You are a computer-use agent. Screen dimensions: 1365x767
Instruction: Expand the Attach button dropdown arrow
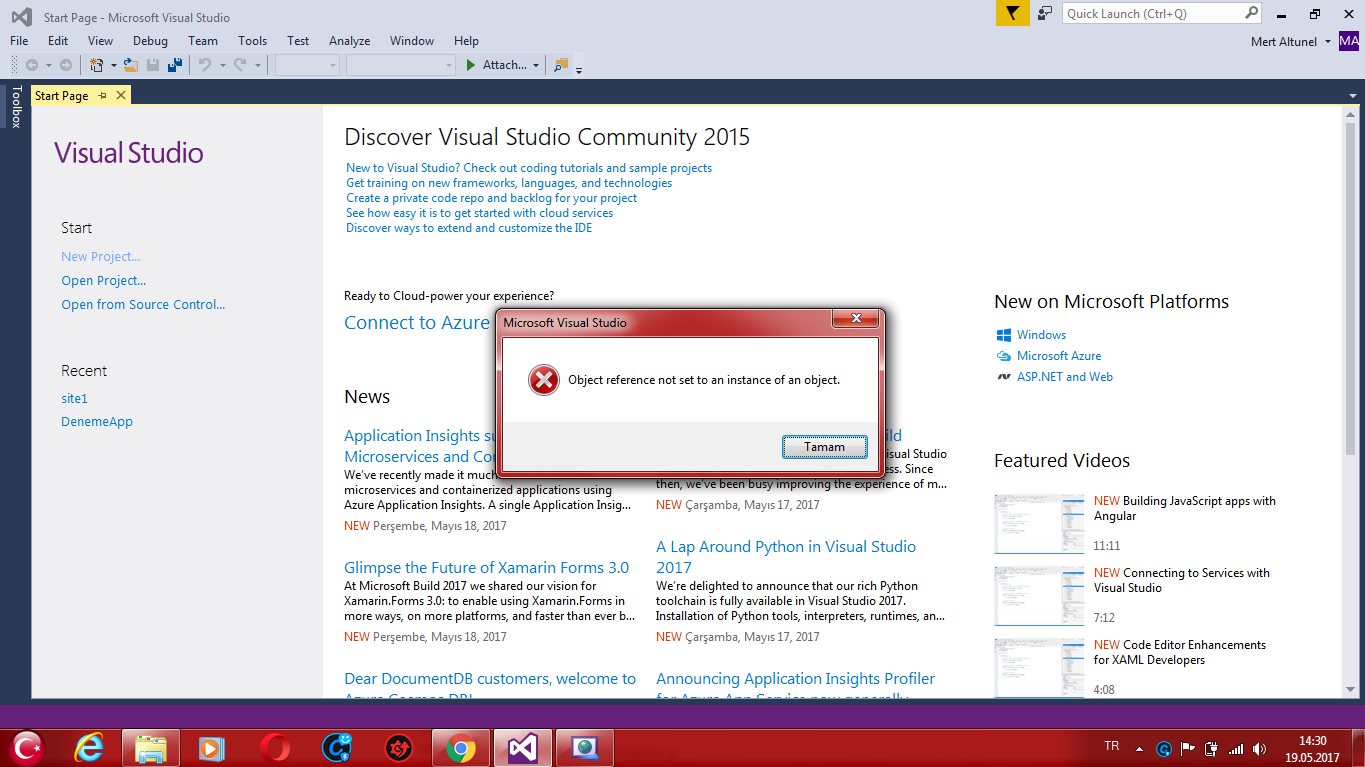(536, 65)
